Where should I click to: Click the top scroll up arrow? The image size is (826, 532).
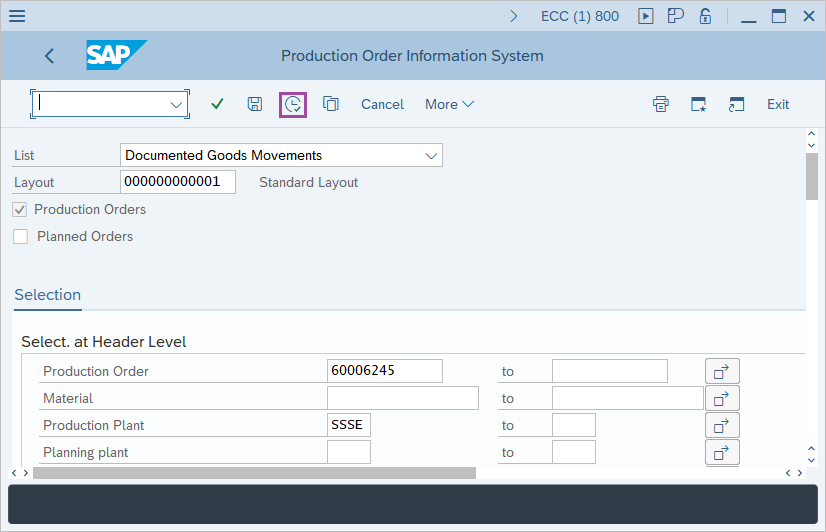(812, 134)
